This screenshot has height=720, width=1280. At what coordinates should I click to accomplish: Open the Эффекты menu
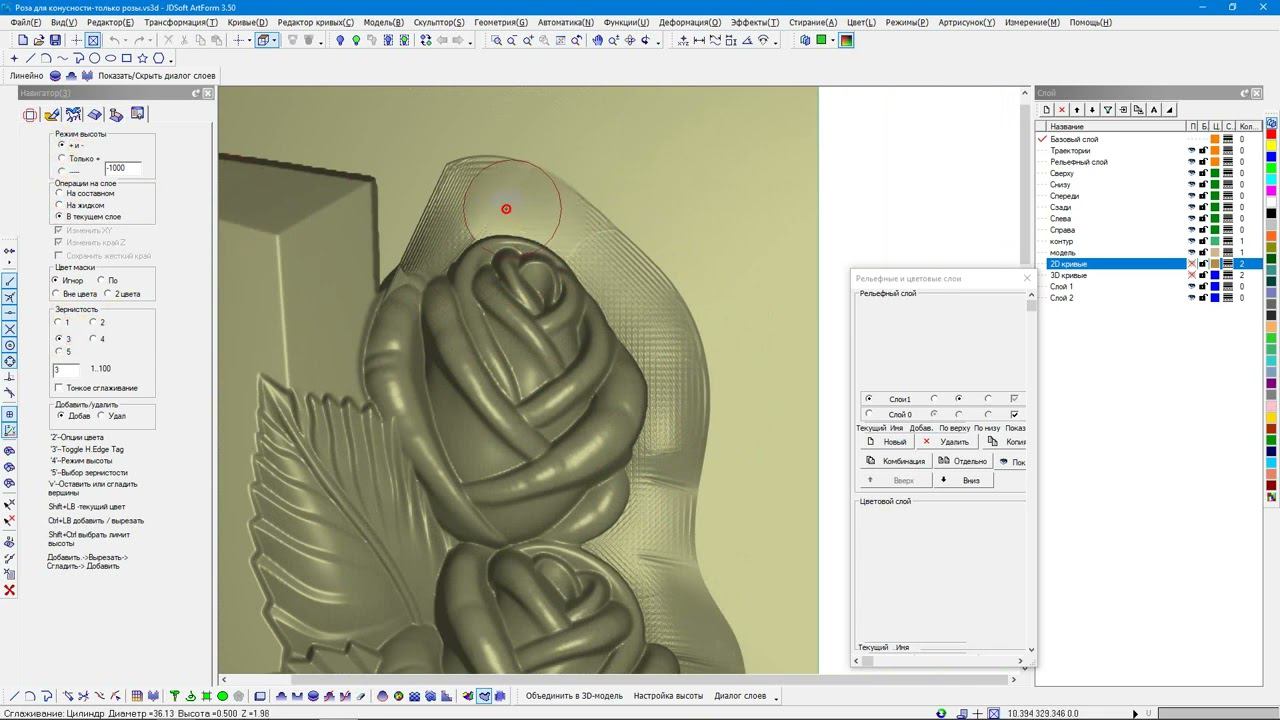click(754, 22)
